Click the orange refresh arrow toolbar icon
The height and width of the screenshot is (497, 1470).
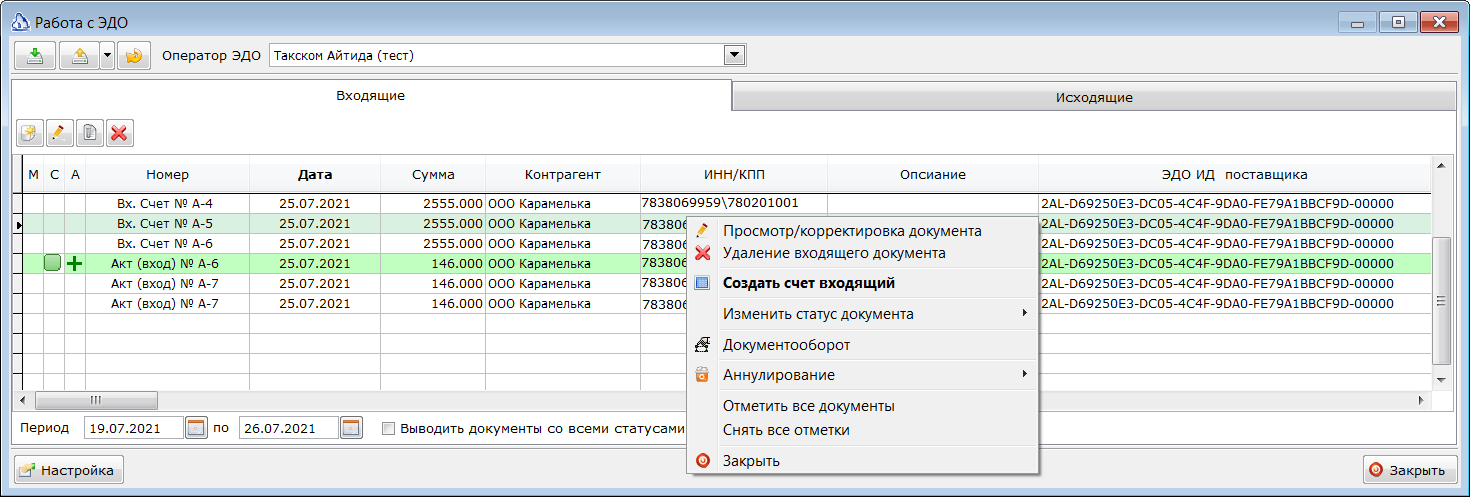133,56
